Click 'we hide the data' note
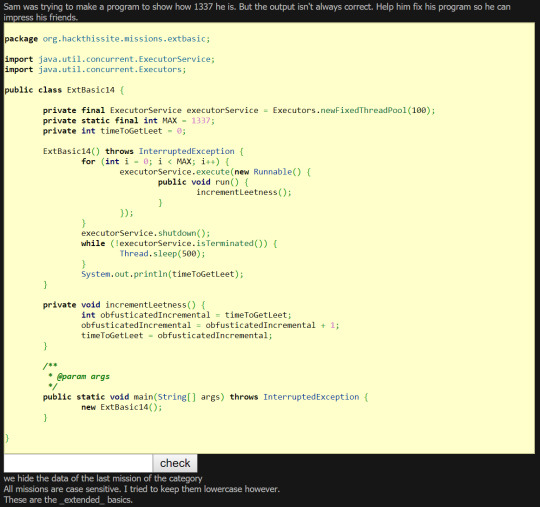 (103, 479)
